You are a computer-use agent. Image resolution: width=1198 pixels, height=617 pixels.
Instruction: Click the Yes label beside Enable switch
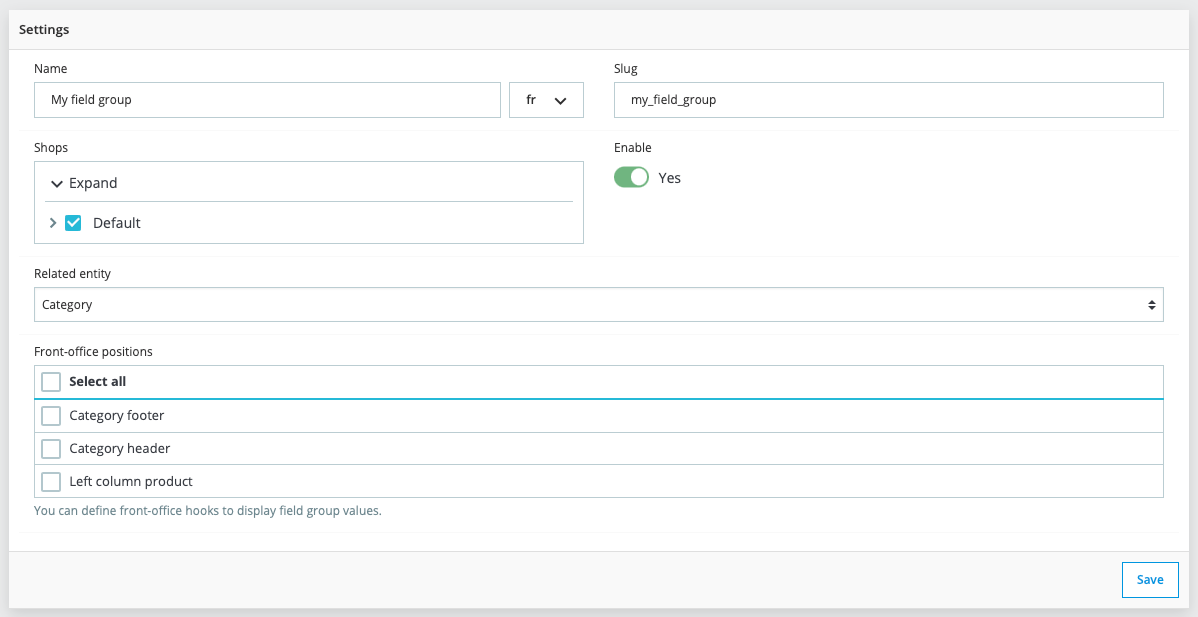669,178
